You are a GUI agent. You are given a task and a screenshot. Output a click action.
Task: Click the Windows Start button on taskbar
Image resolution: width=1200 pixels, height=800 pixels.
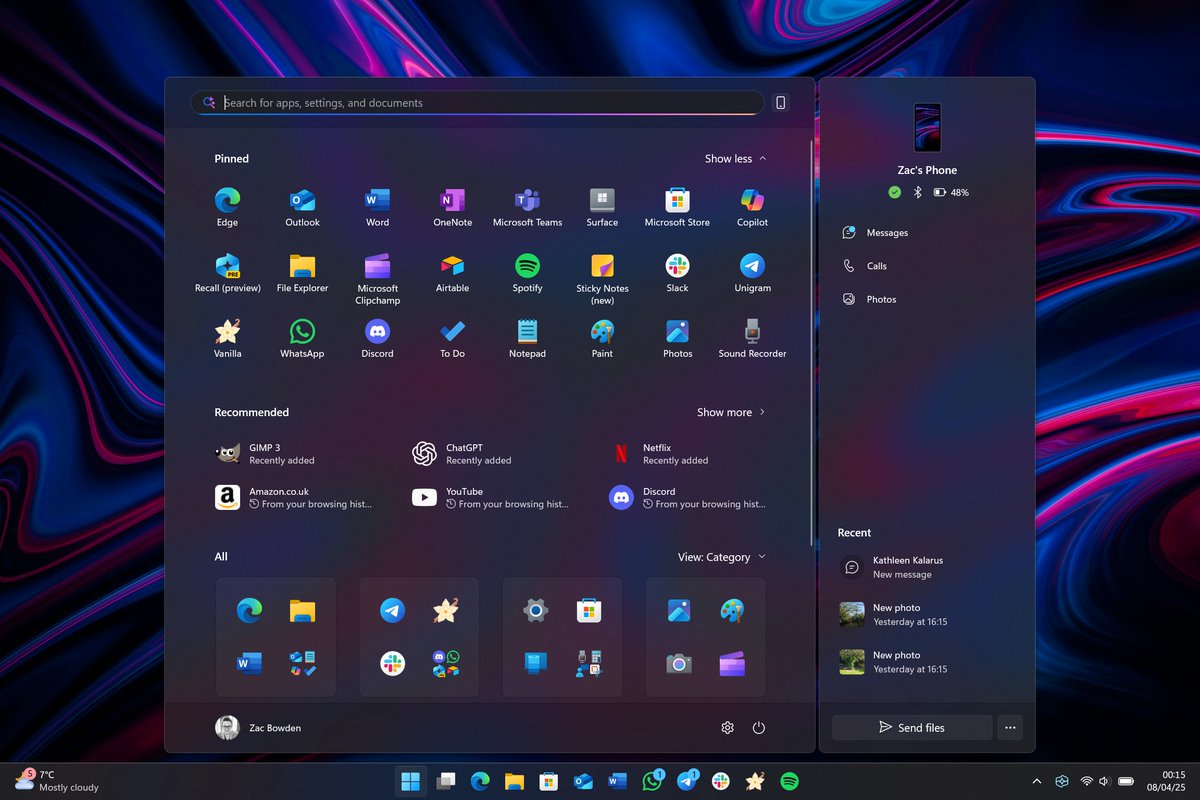pyautogui.click(x=410, y=781)
